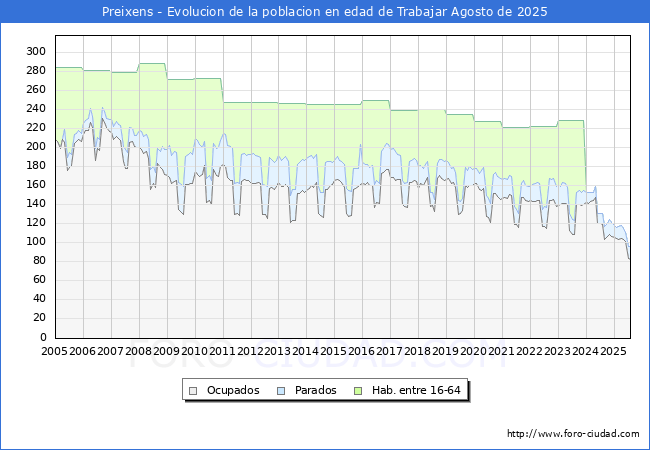Click the 0 y-axis value
The height and width of the screenshot is (450, 650).
click(43, 337)
